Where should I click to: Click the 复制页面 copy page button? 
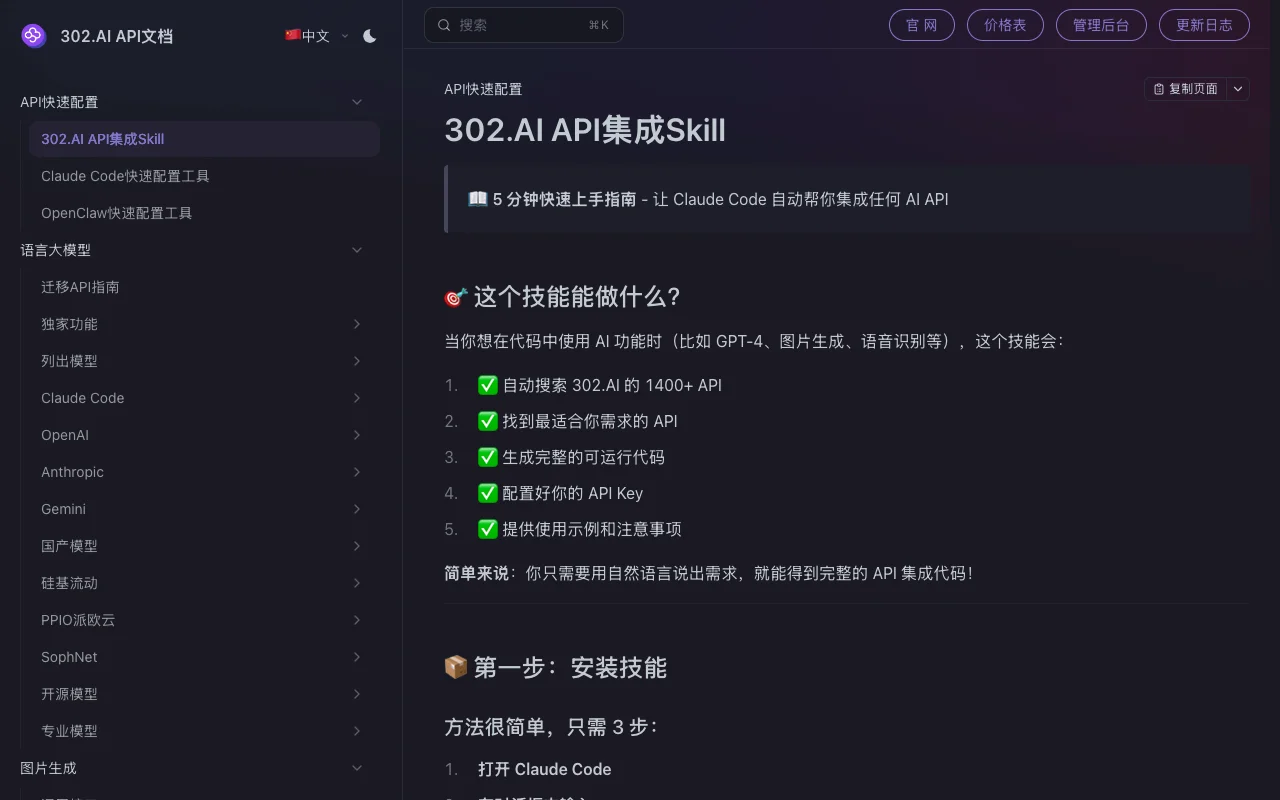click(1186, 89)
